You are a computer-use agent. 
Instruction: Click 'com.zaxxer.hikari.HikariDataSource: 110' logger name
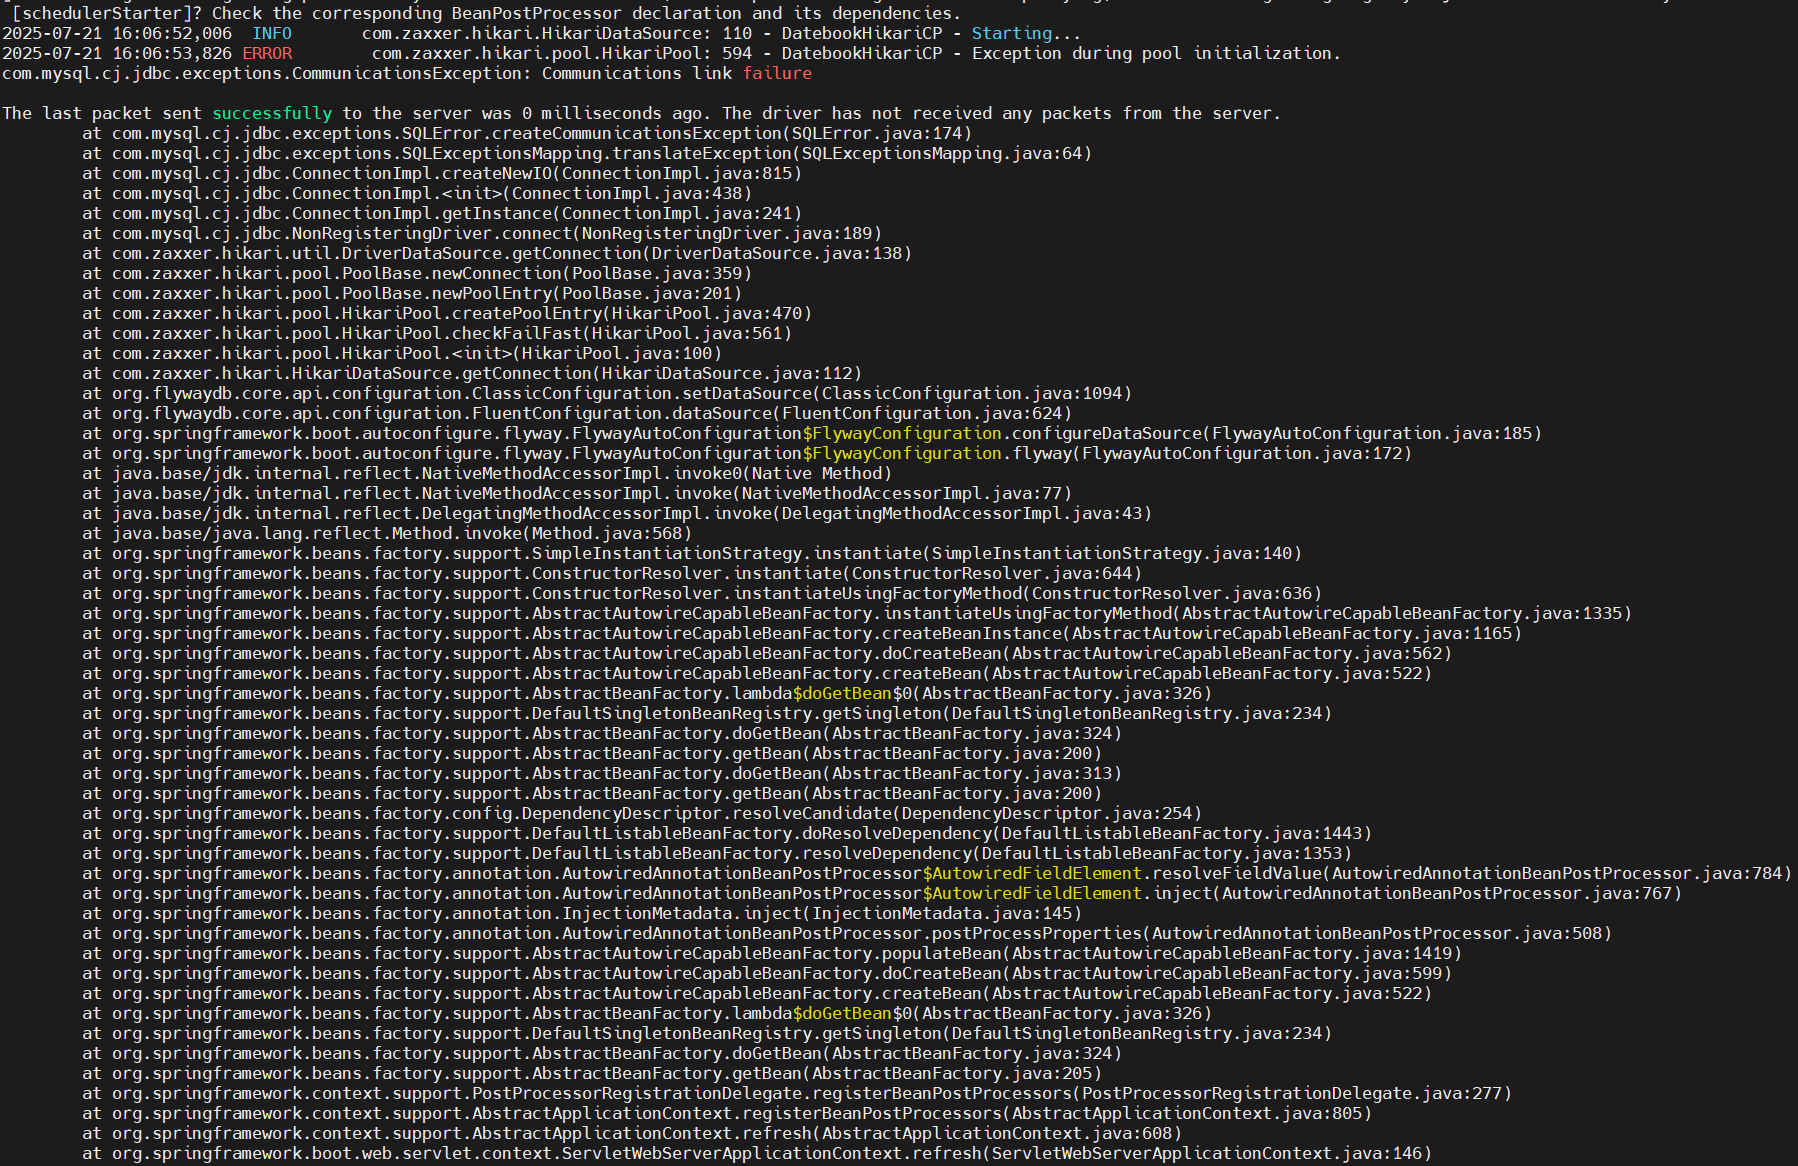click(557, 34)
